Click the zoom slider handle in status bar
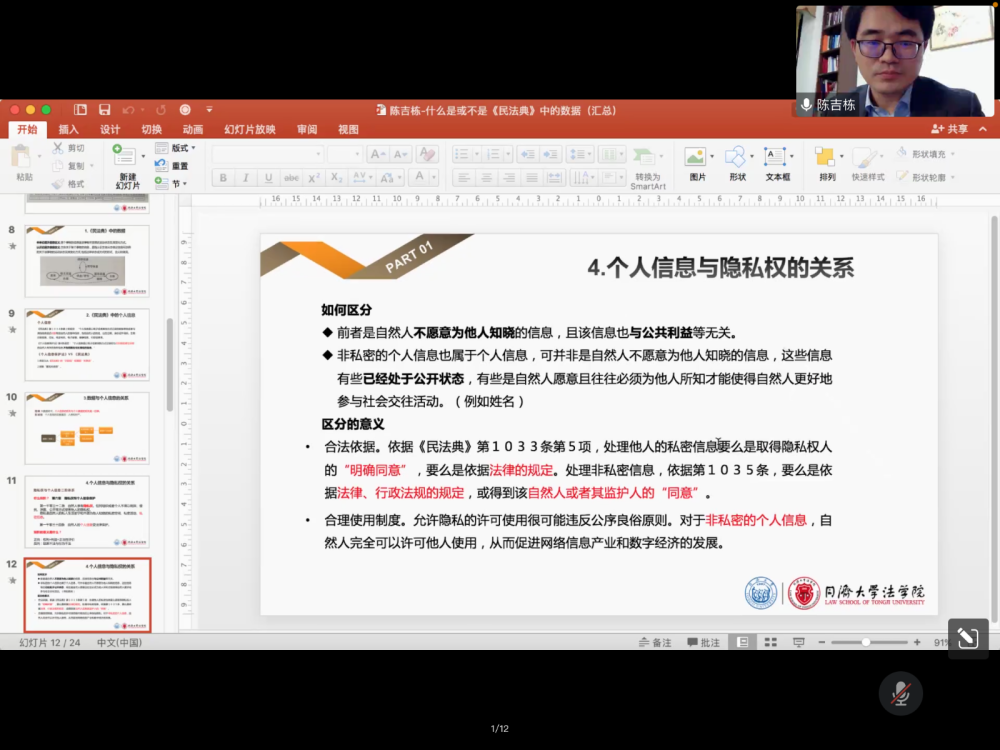Viewport: 1000px width, 750px height. (865, 642)
